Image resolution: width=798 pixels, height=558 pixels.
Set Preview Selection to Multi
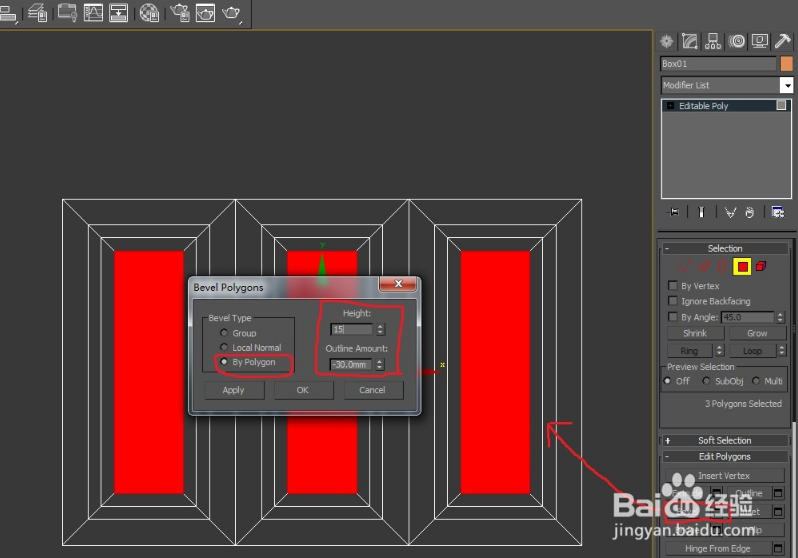point(756,381)
